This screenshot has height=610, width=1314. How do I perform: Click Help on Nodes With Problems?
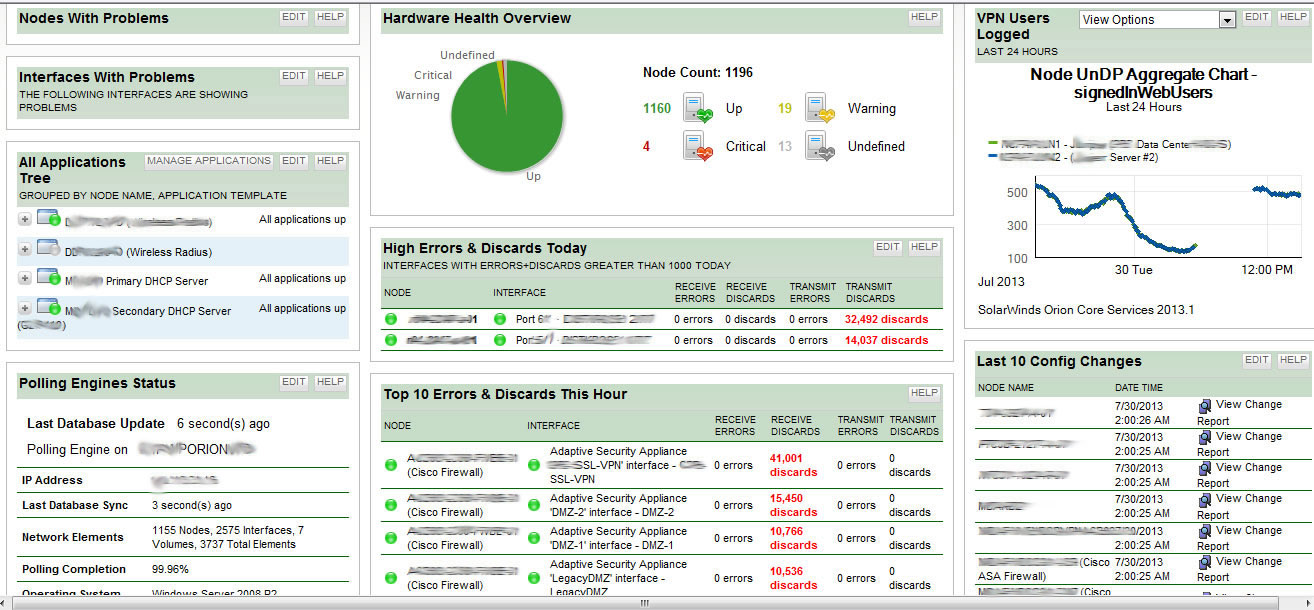coord(330,17)
